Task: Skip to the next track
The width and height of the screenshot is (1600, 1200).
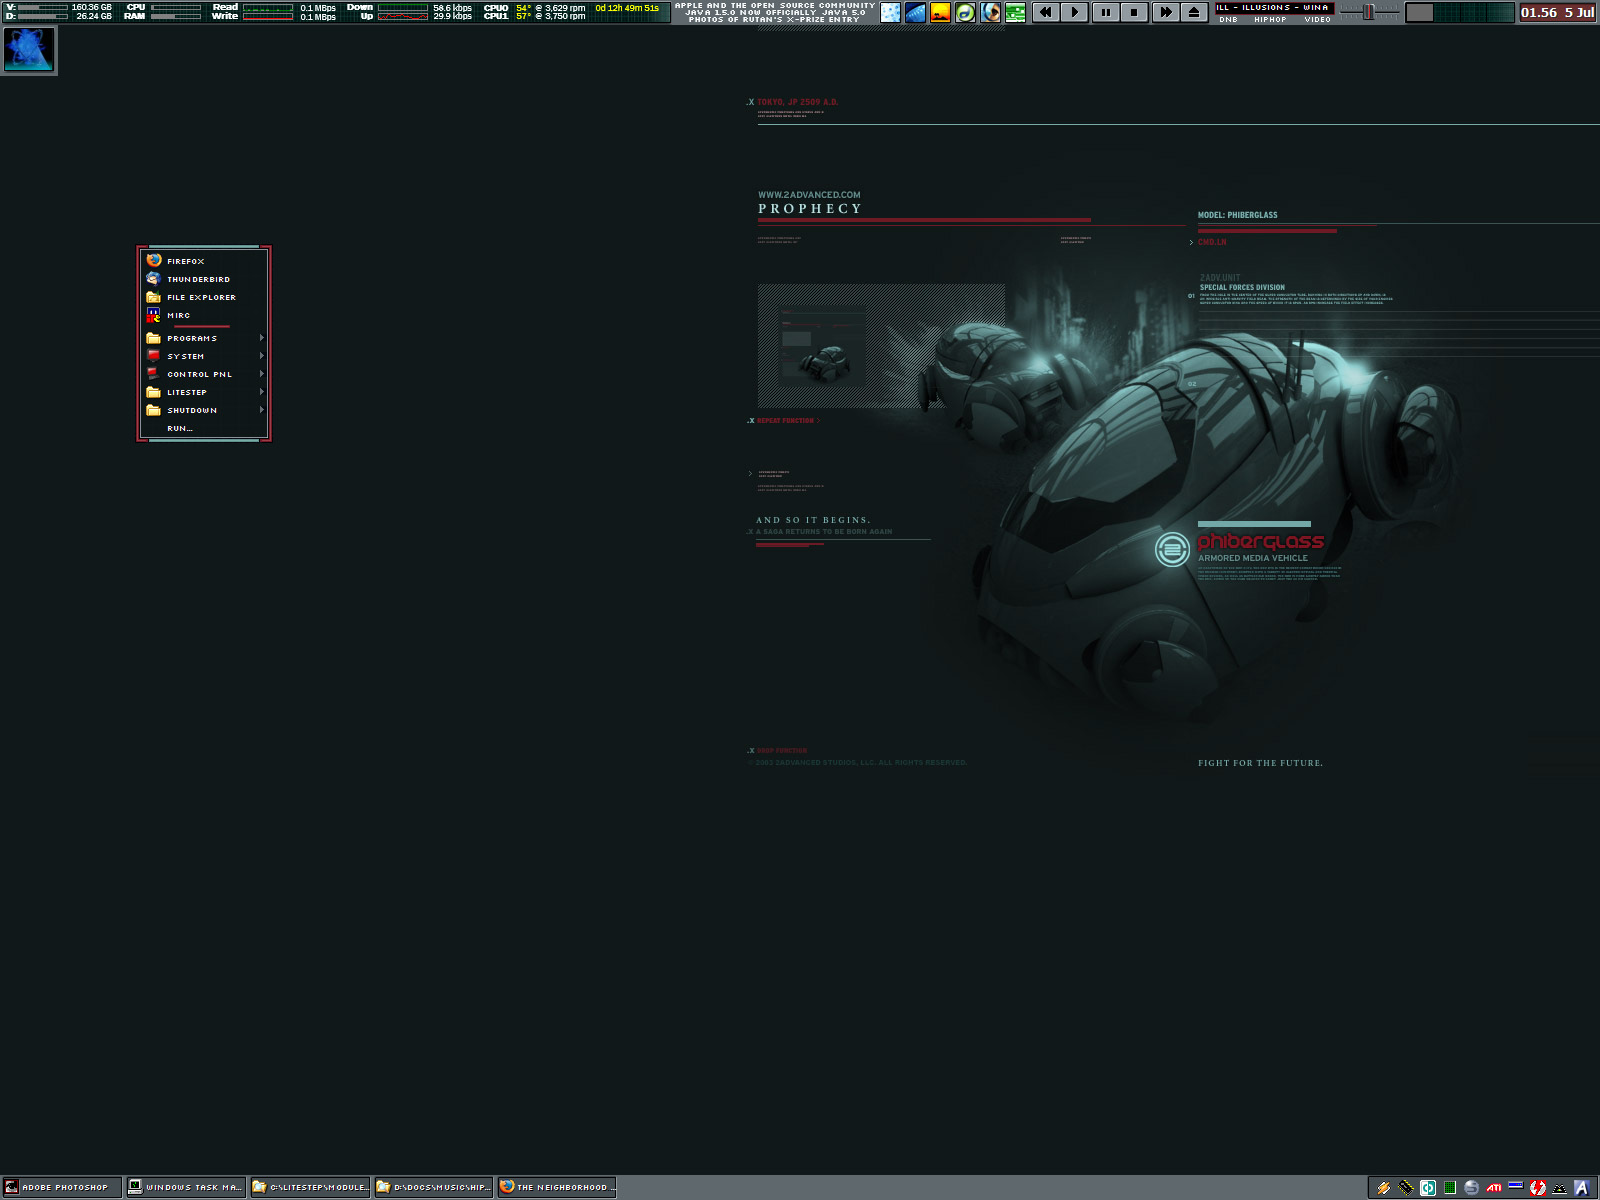Action: point(1165,12)
